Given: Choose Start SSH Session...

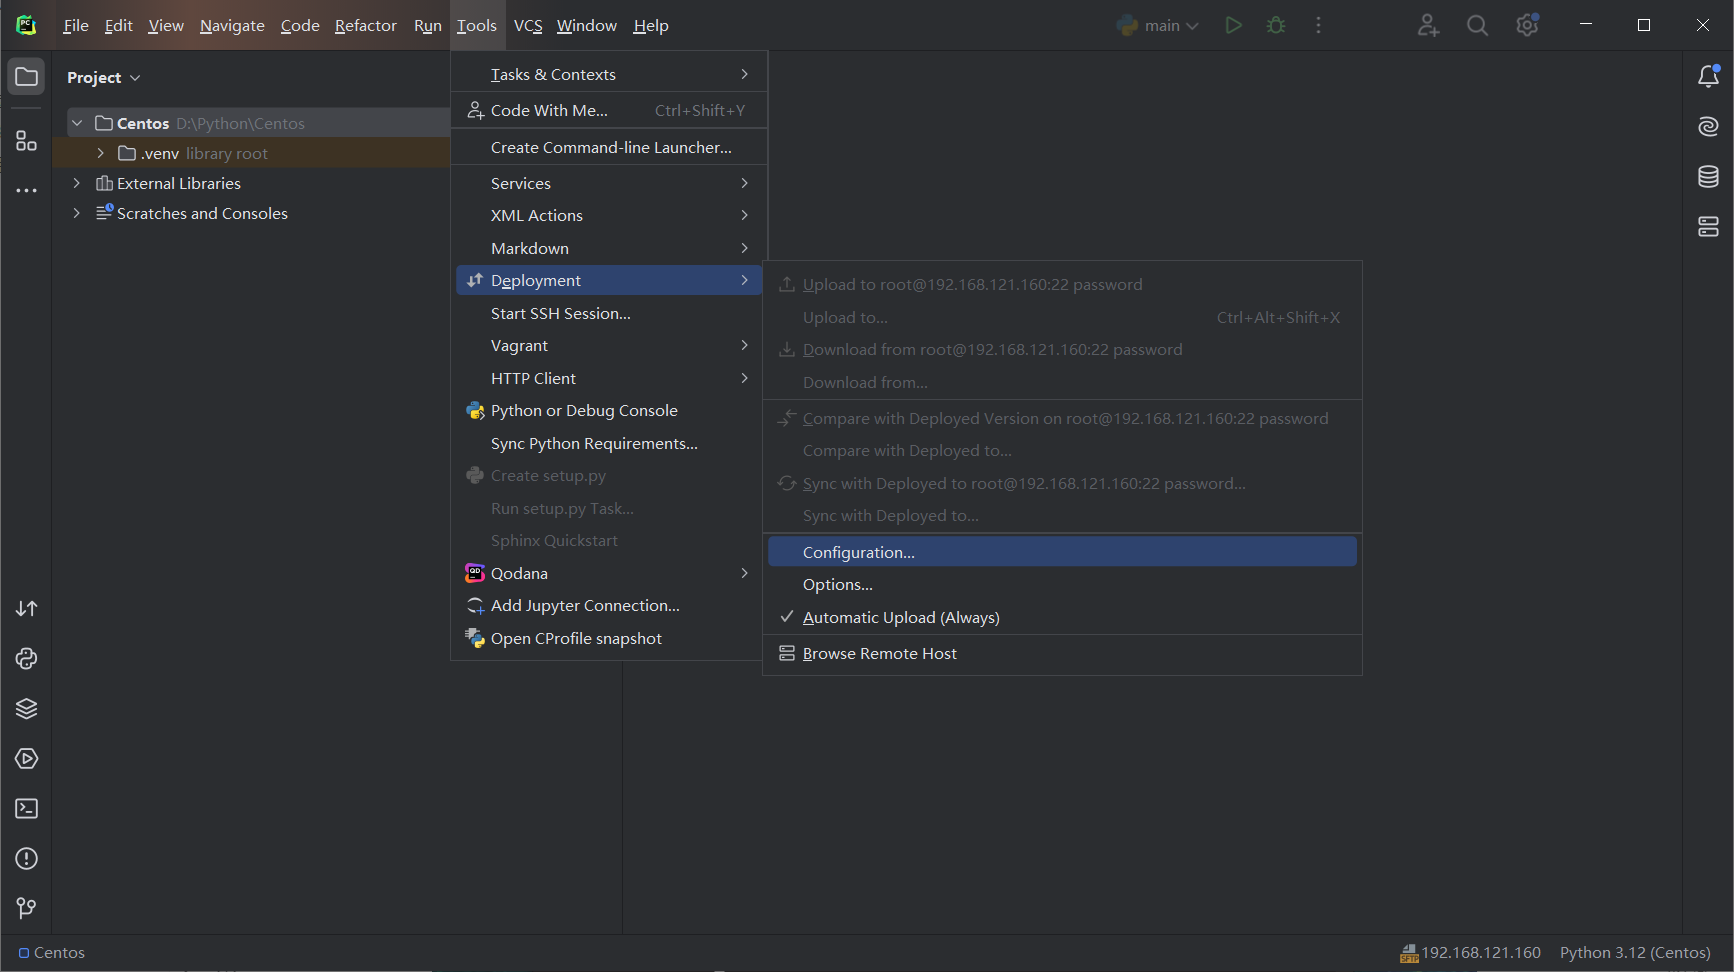Looking at the screenshot, I should point(609,313).
